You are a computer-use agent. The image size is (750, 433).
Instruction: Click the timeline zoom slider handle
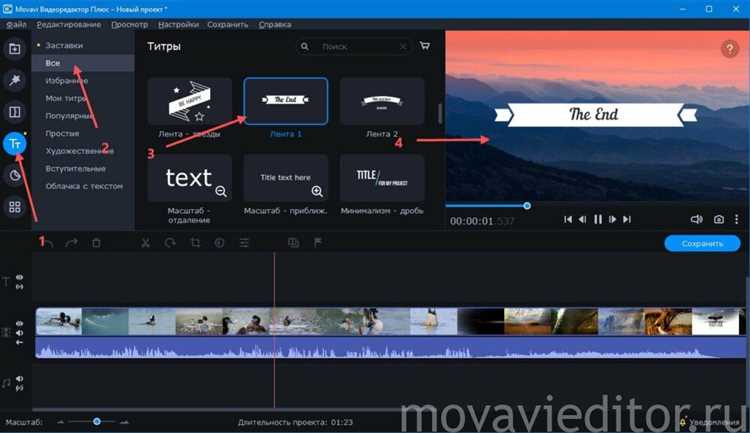[97, 422]
